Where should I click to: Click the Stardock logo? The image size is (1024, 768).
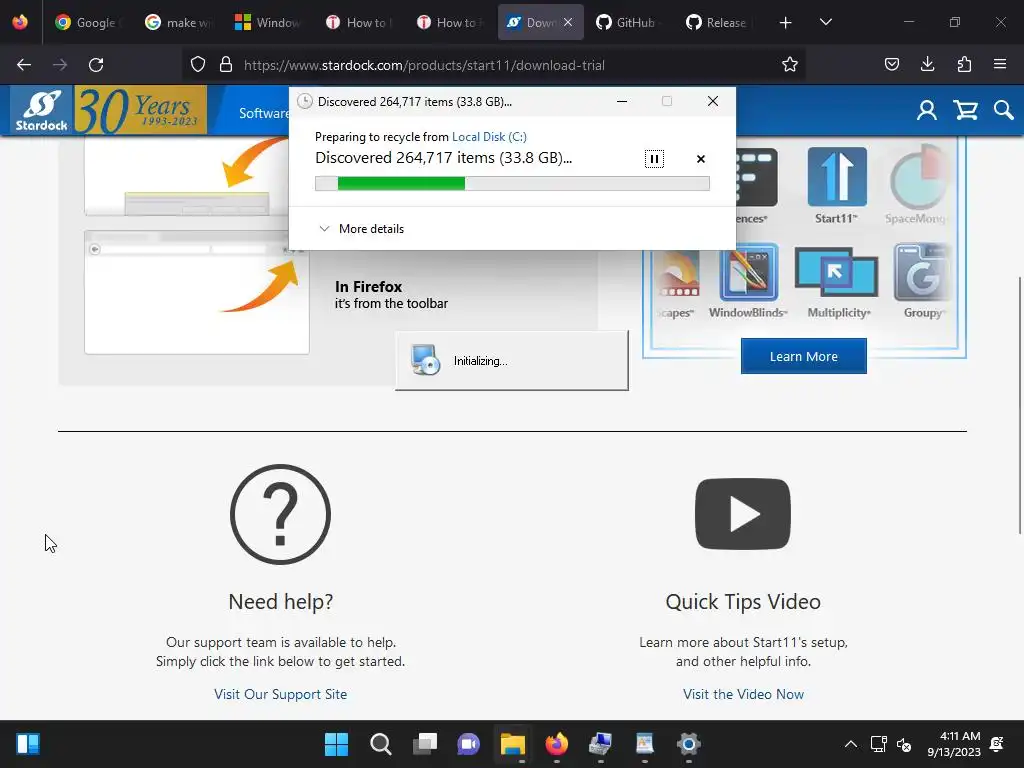(41, 110)
